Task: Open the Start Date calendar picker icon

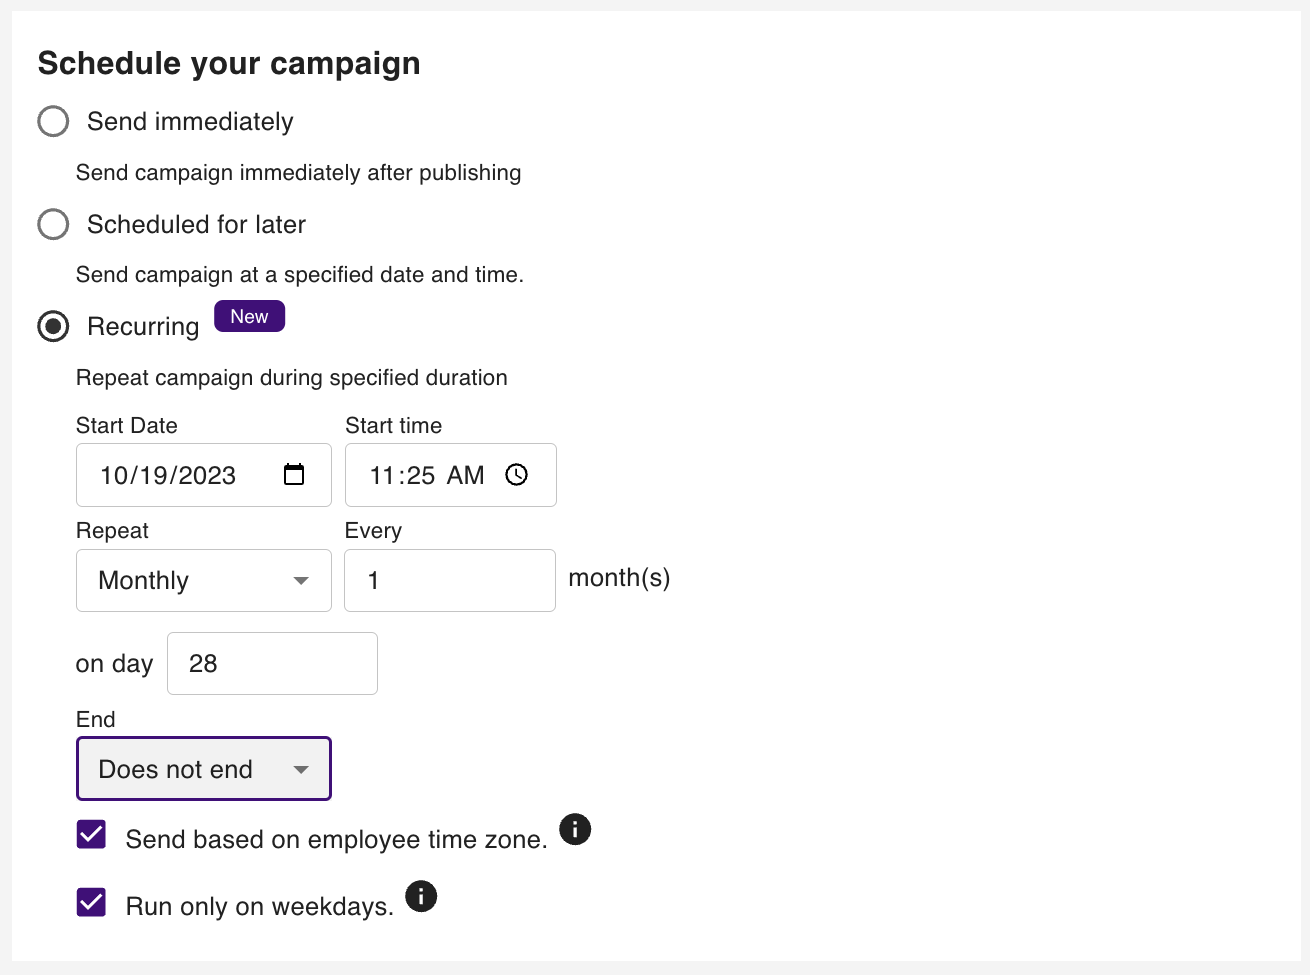Action: point(294,475)
